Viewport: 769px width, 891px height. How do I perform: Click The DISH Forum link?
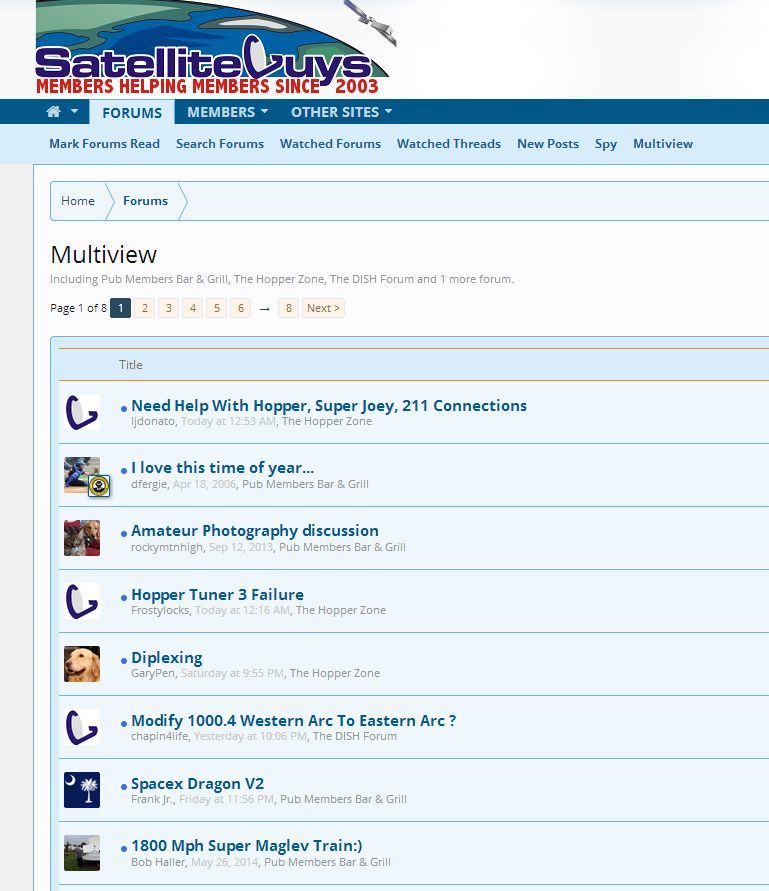pos(355,736)
